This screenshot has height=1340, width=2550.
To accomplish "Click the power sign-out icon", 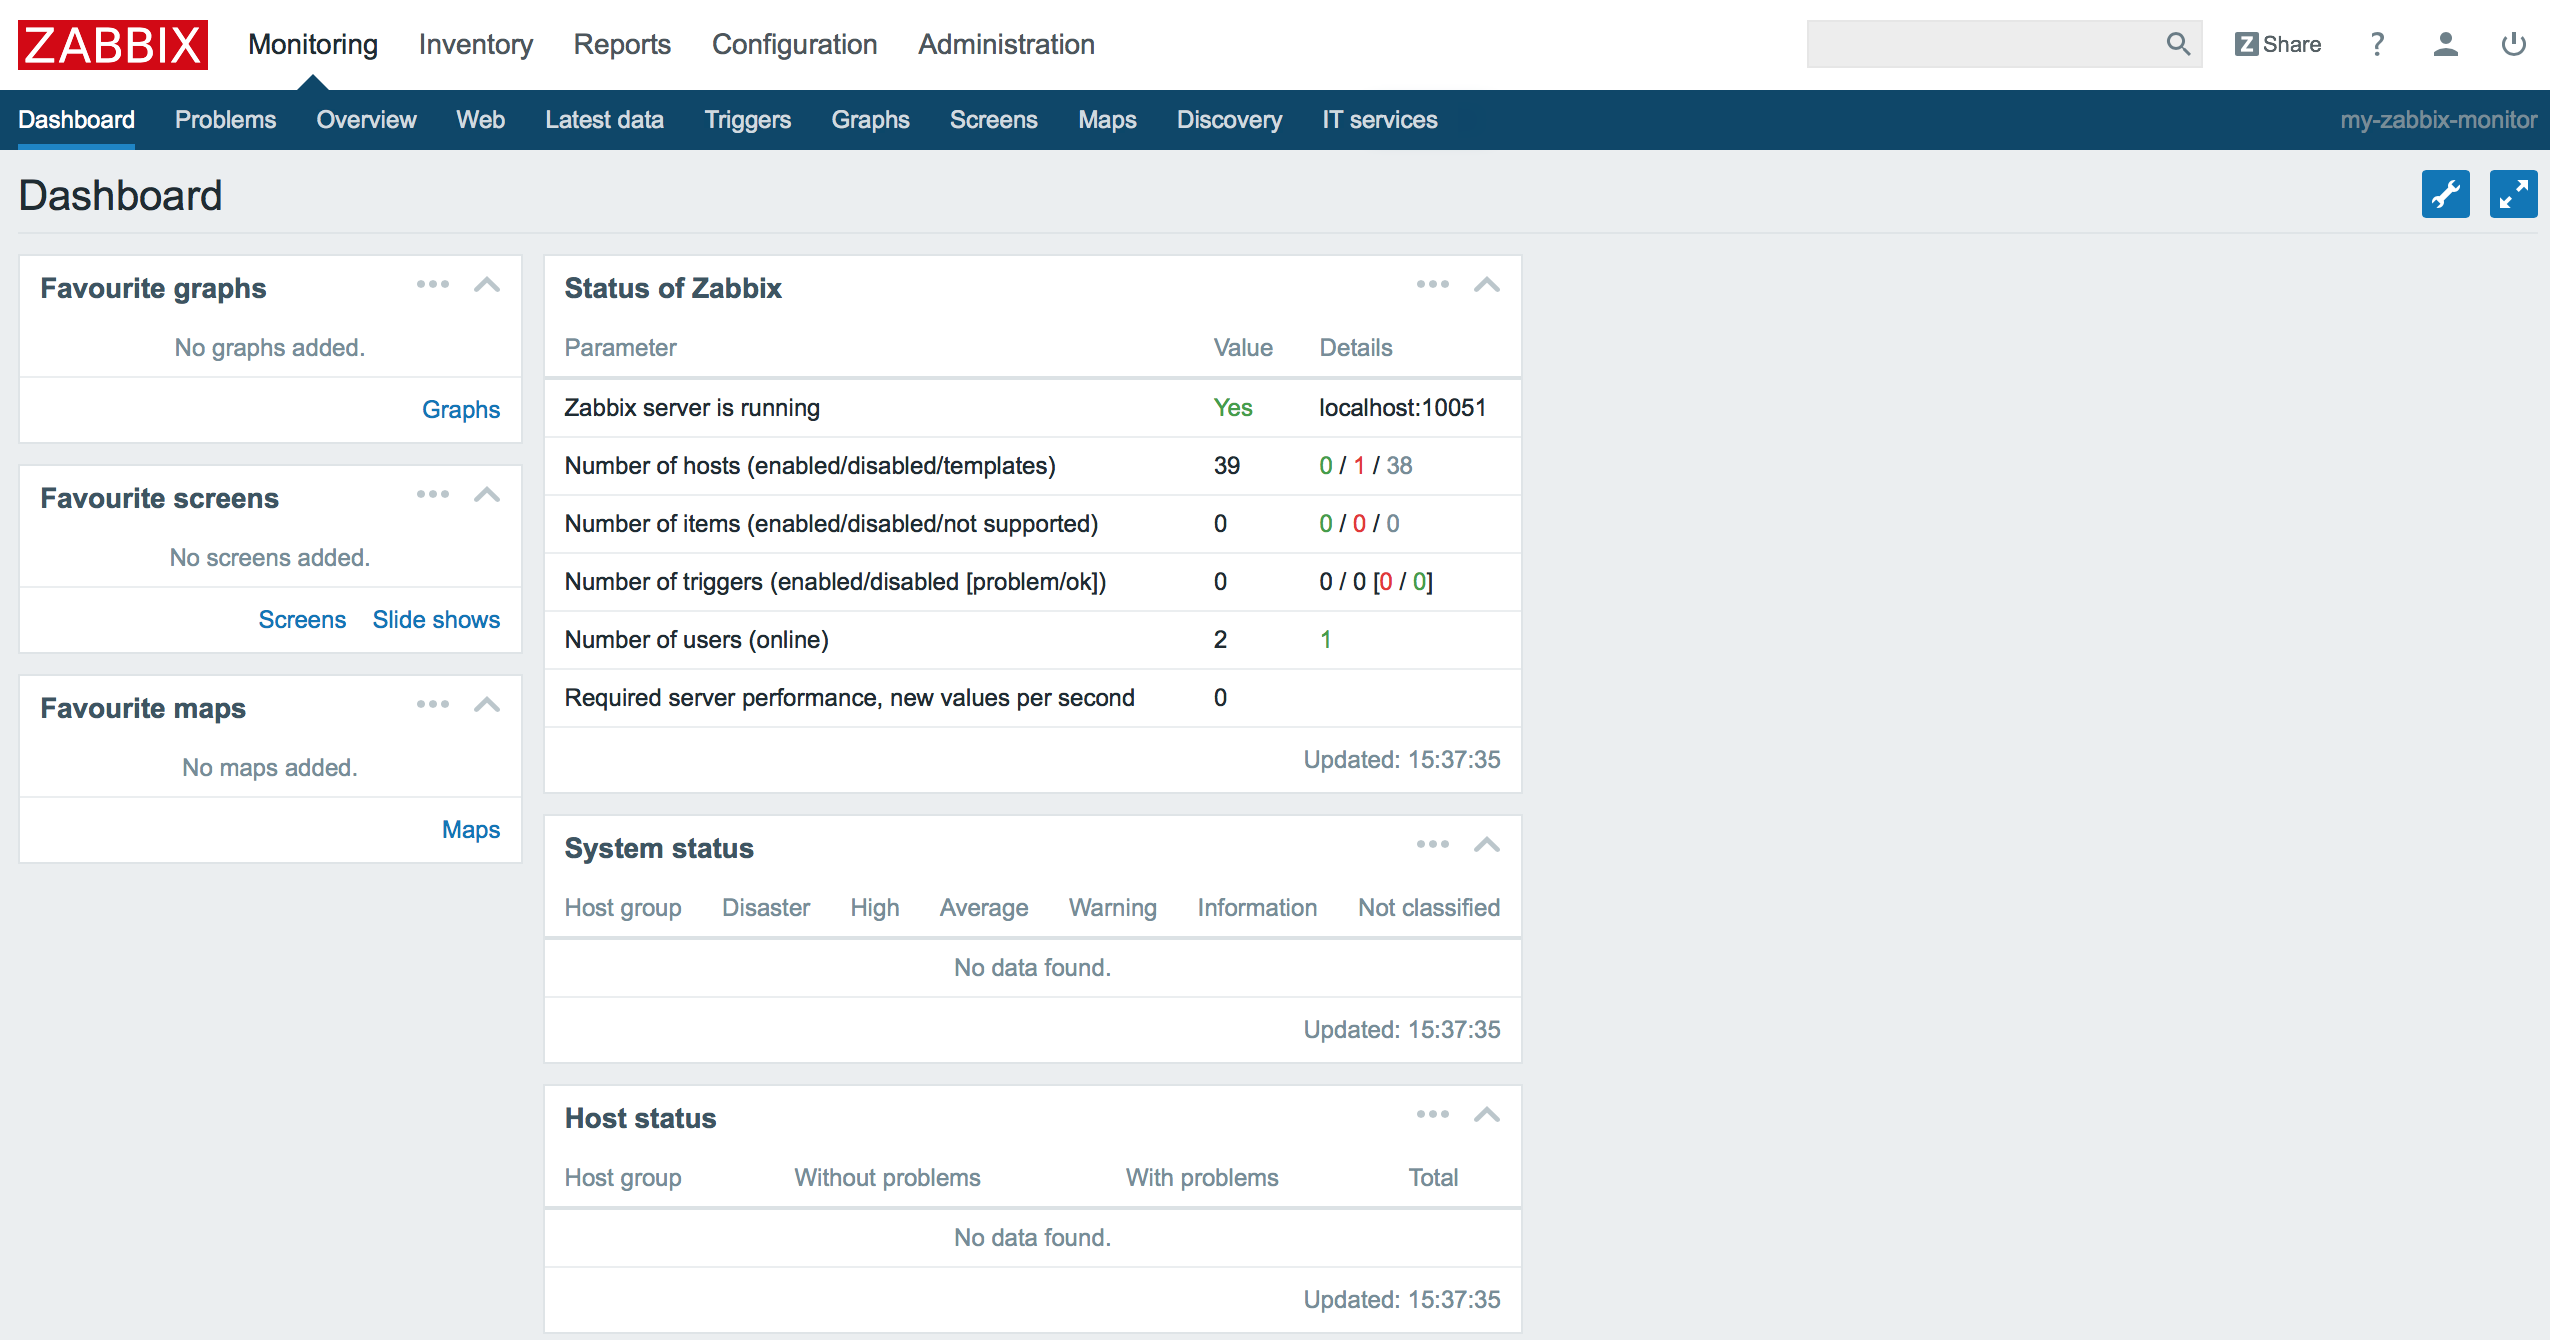I will (x=2513, y=44).
